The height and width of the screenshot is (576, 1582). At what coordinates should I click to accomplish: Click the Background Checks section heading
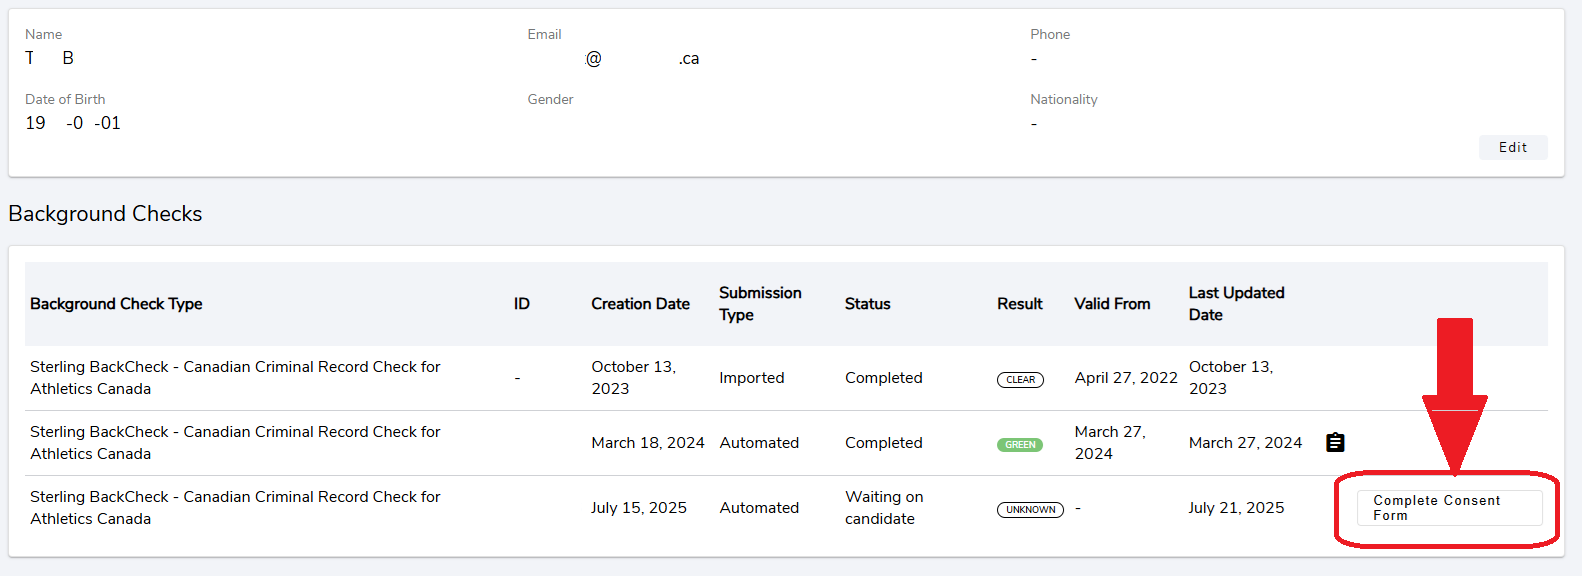pos(105,214)
